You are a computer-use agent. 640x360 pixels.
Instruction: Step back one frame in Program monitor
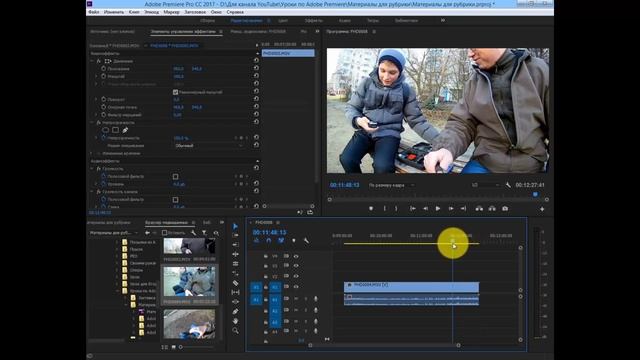tap(425, 209)
